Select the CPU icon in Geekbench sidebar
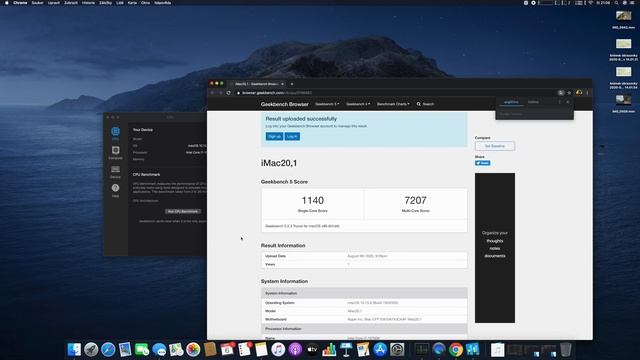Image resolution: width=640 pixels, height=360 pixels. (x=116, y=132)
